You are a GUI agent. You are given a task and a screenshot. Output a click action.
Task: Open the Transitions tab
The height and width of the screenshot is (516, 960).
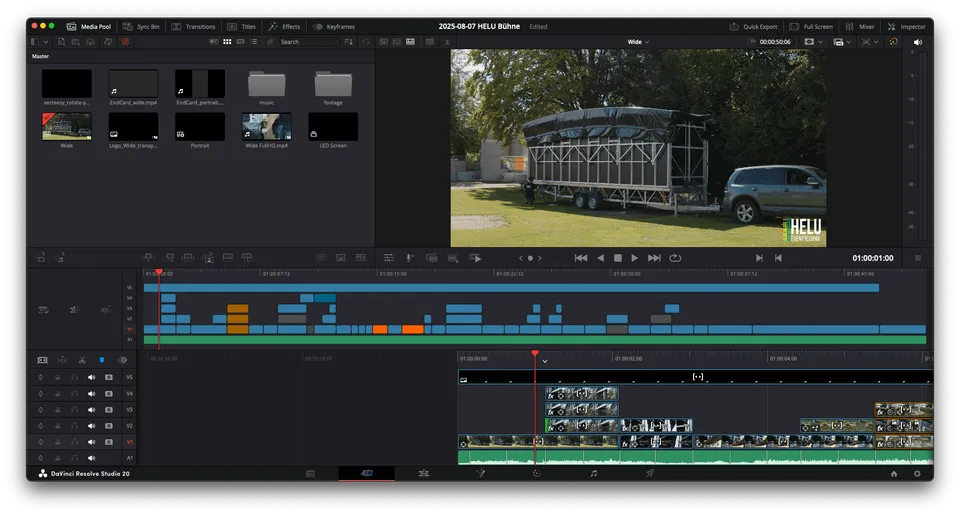(193, 26)
